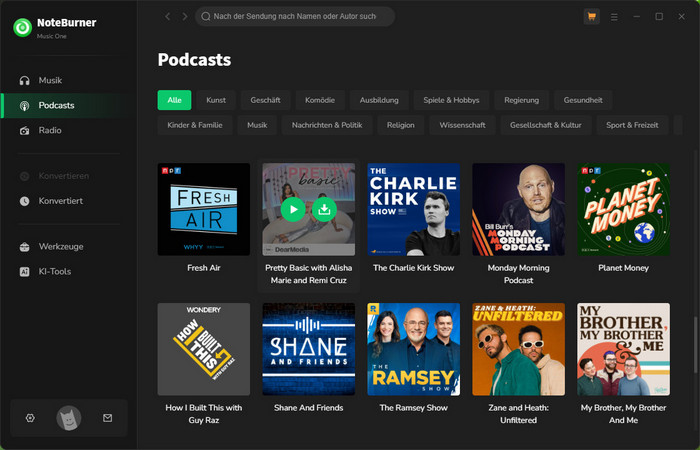Open the Werkzeuge toolbox icon
700x450 pixels.
coord(25,246)
